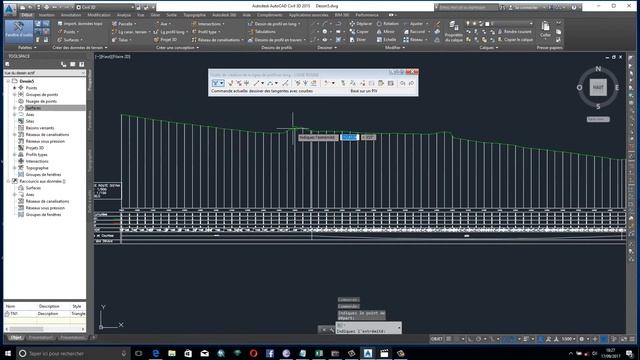Click the N direction on ViewCube compass
The image size is (640, 360).
click(598, 69)
